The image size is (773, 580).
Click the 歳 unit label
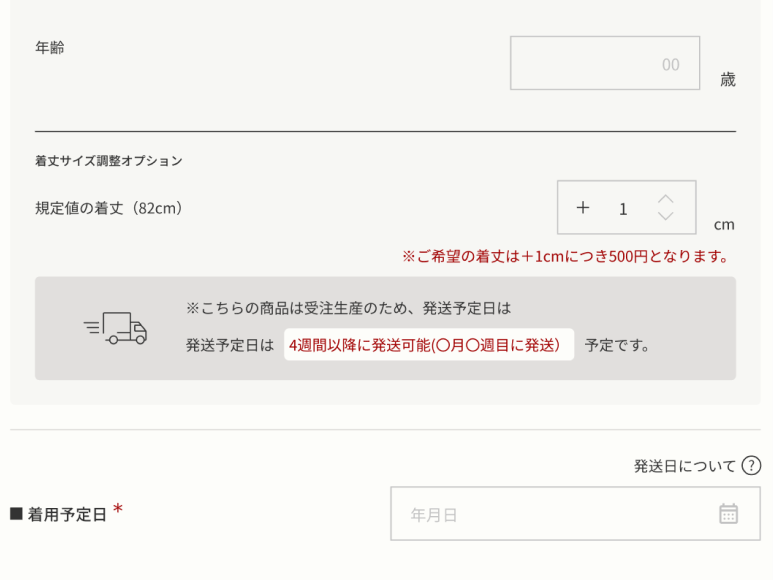pyautogui.click(x=727, y=80)
